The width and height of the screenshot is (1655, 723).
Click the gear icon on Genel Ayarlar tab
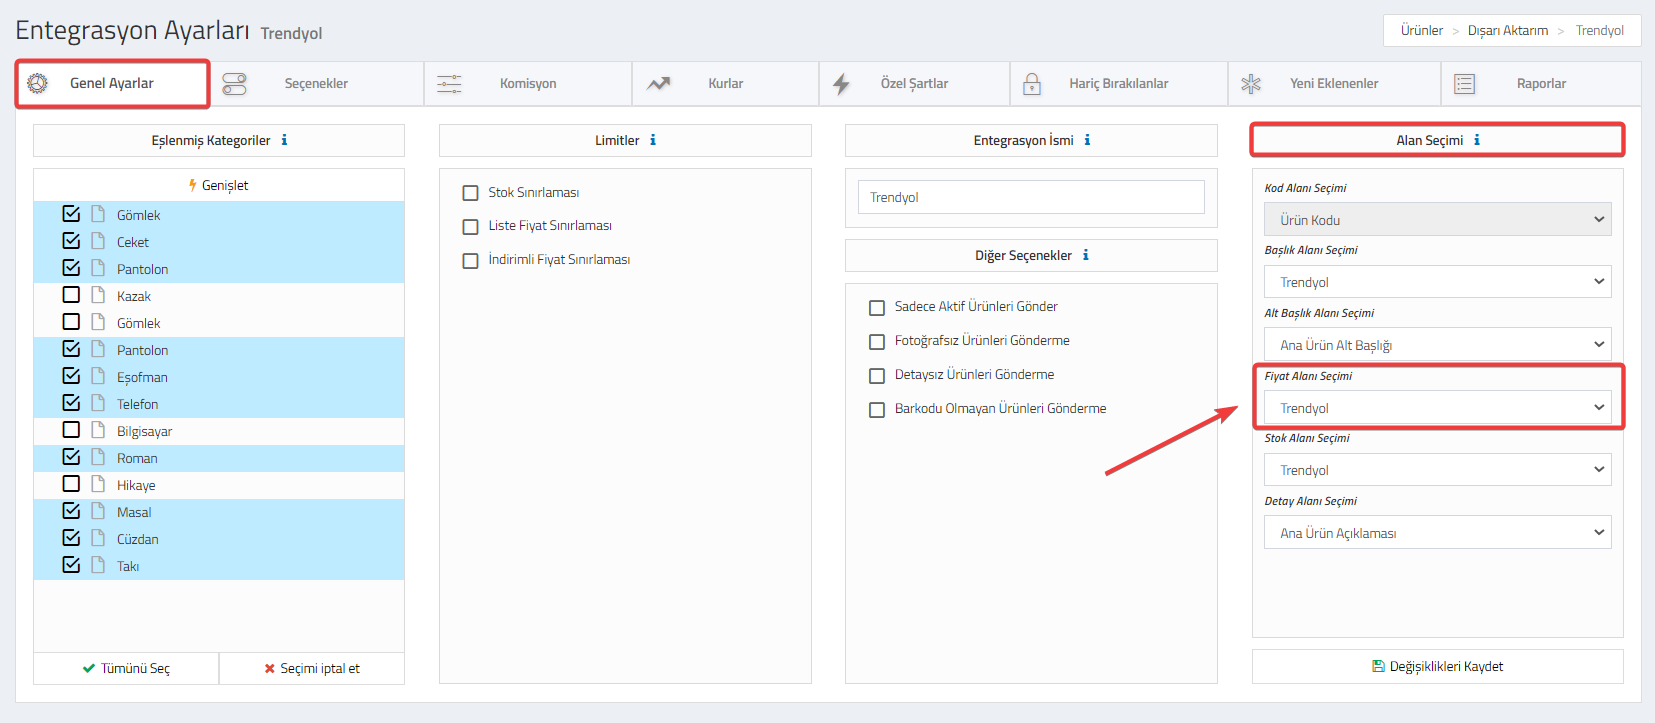tap(37, 83)
